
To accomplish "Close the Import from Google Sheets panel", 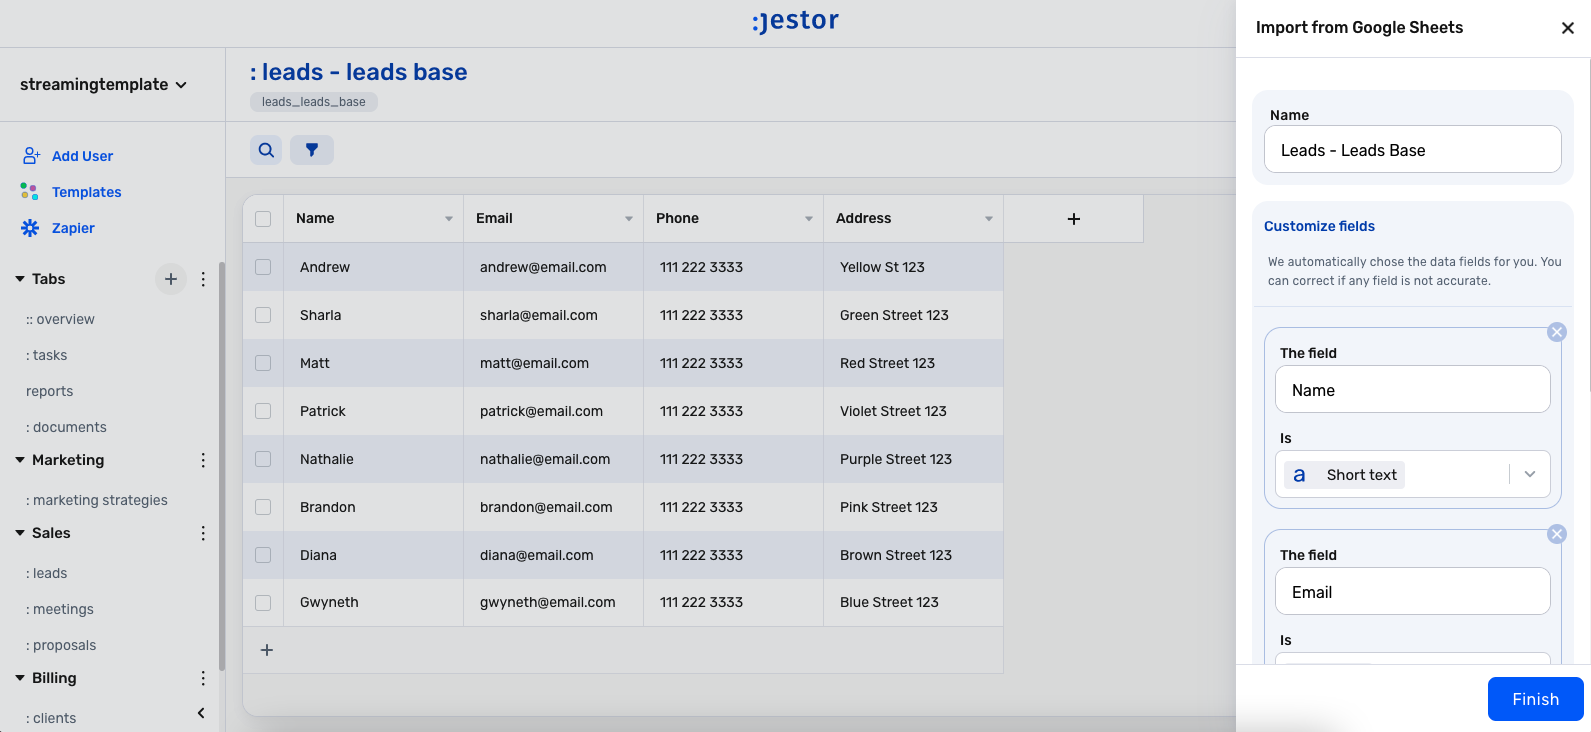I will (x=1568, y=28).
